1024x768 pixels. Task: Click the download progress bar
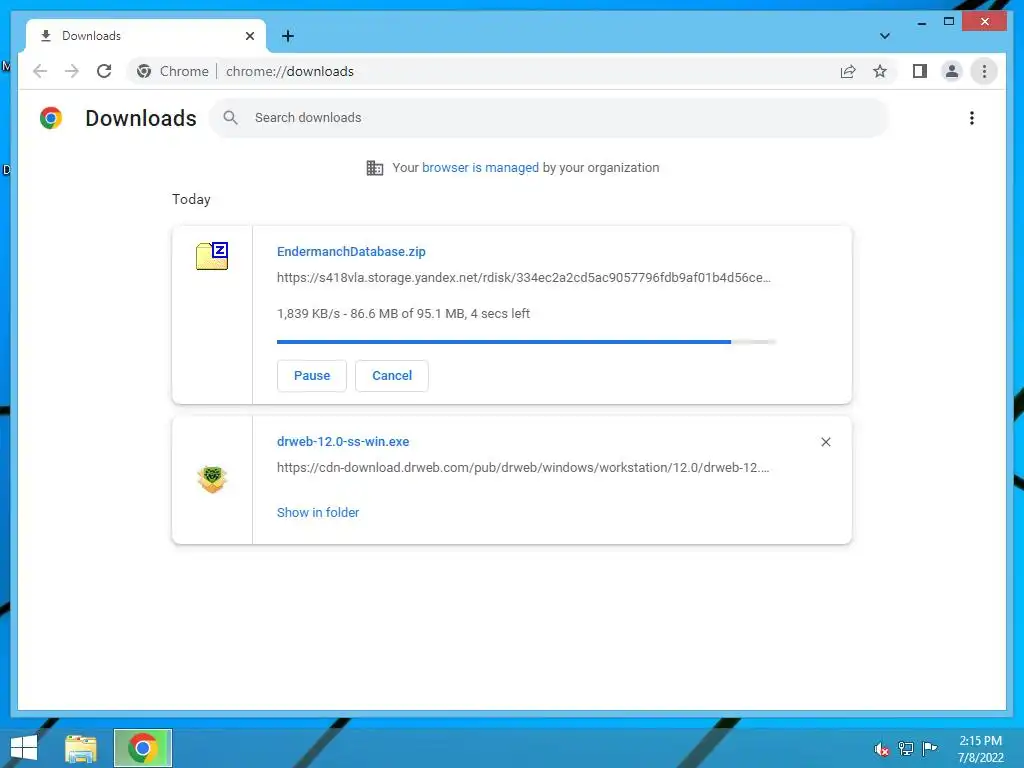click(526, 342)
